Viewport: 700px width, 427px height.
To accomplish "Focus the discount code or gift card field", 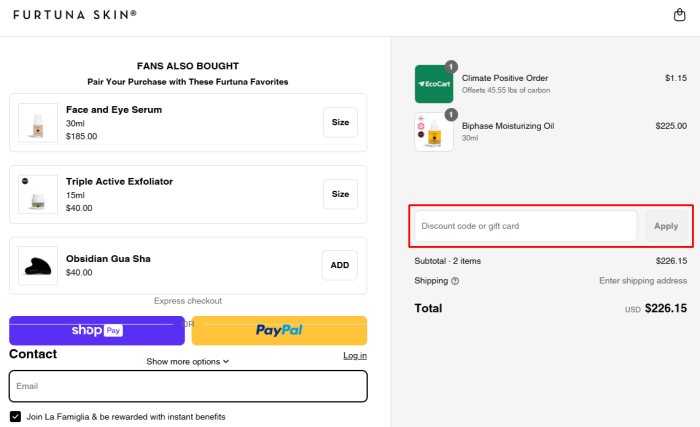I will pyautogui.click(x=525, y=226).
